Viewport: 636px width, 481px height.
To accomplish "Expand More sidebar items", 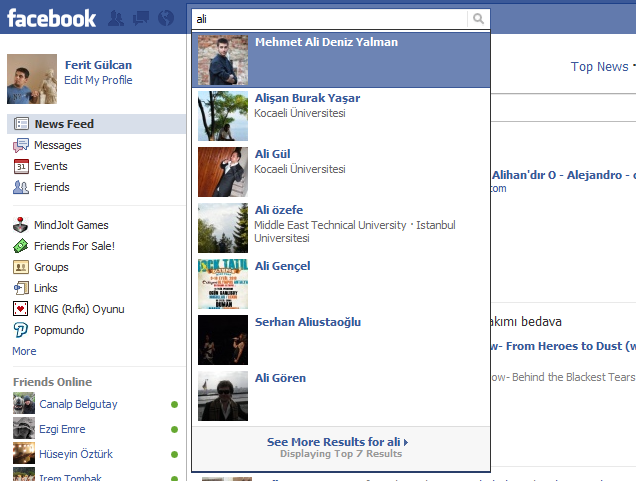I will tap(24, 351).
